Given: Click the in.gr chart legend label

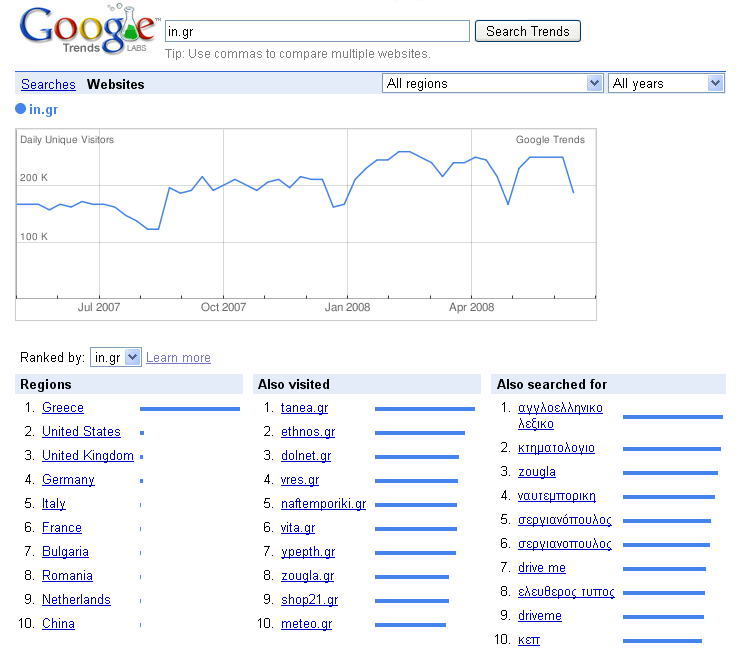Looking at the screenshot, I should coord(43,109).
